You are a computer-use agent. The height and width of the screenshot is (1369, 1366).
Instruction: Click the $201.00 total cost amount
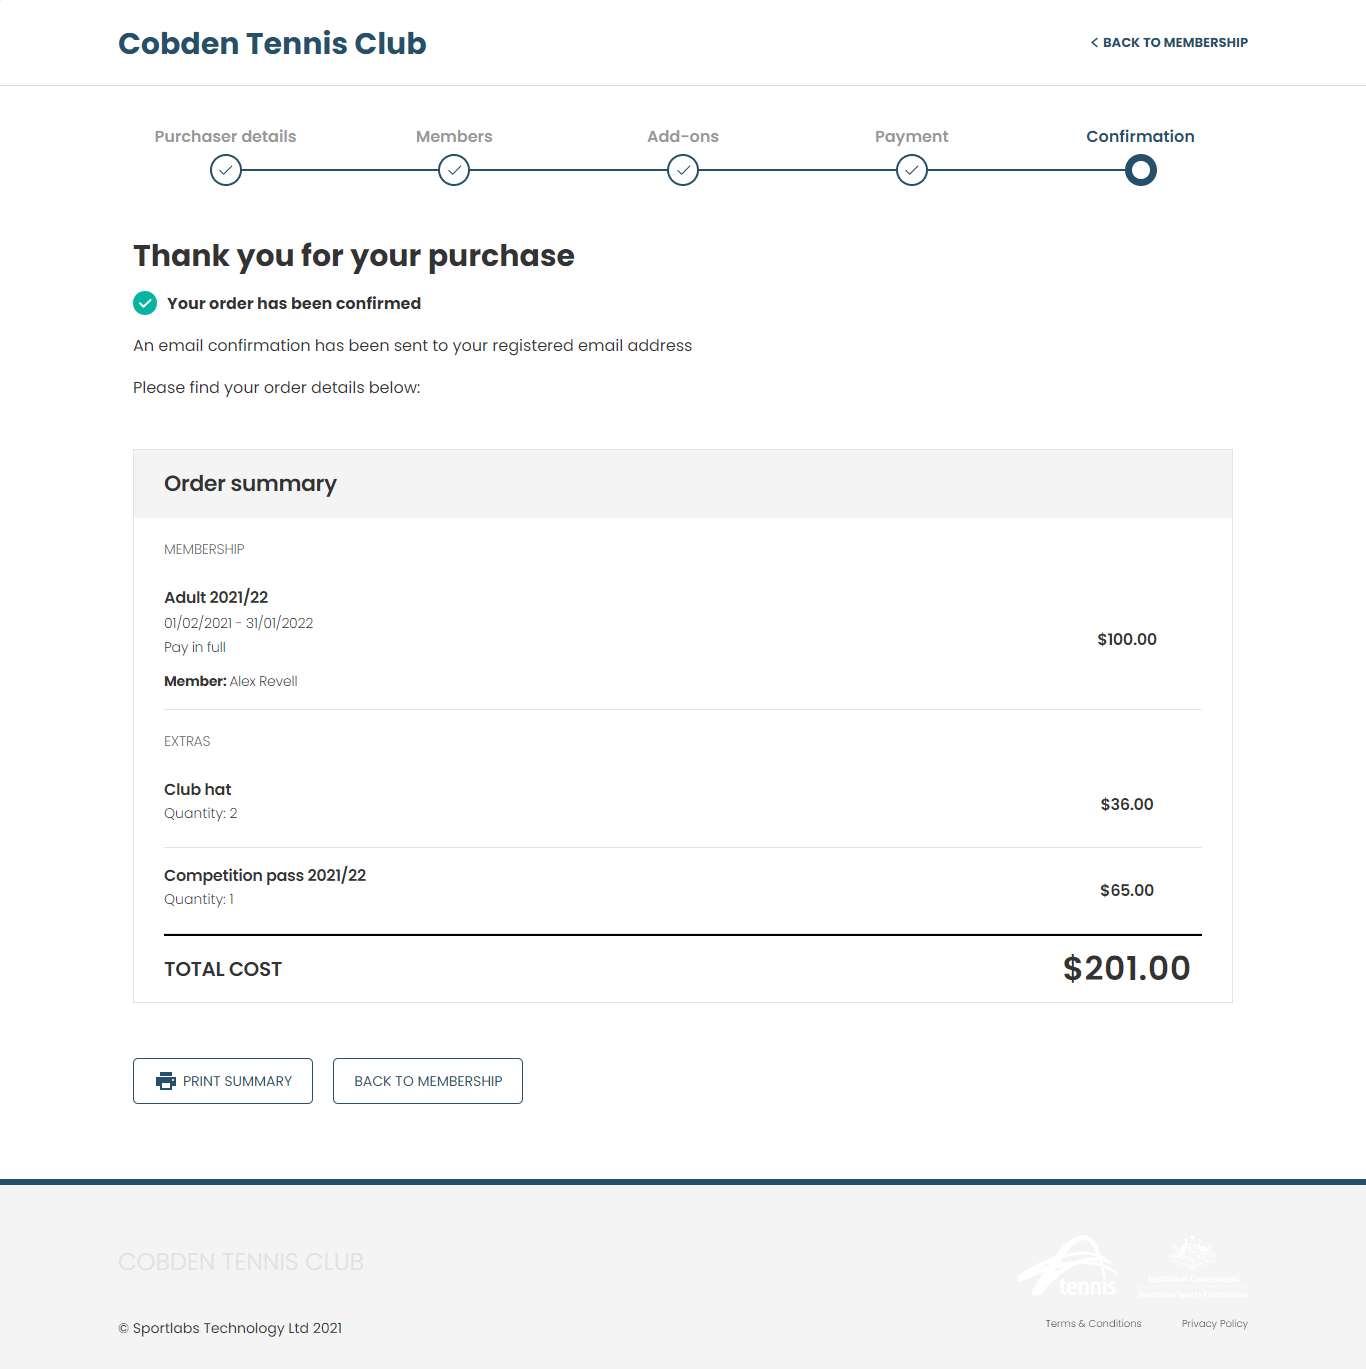[x=1126, y=968]
